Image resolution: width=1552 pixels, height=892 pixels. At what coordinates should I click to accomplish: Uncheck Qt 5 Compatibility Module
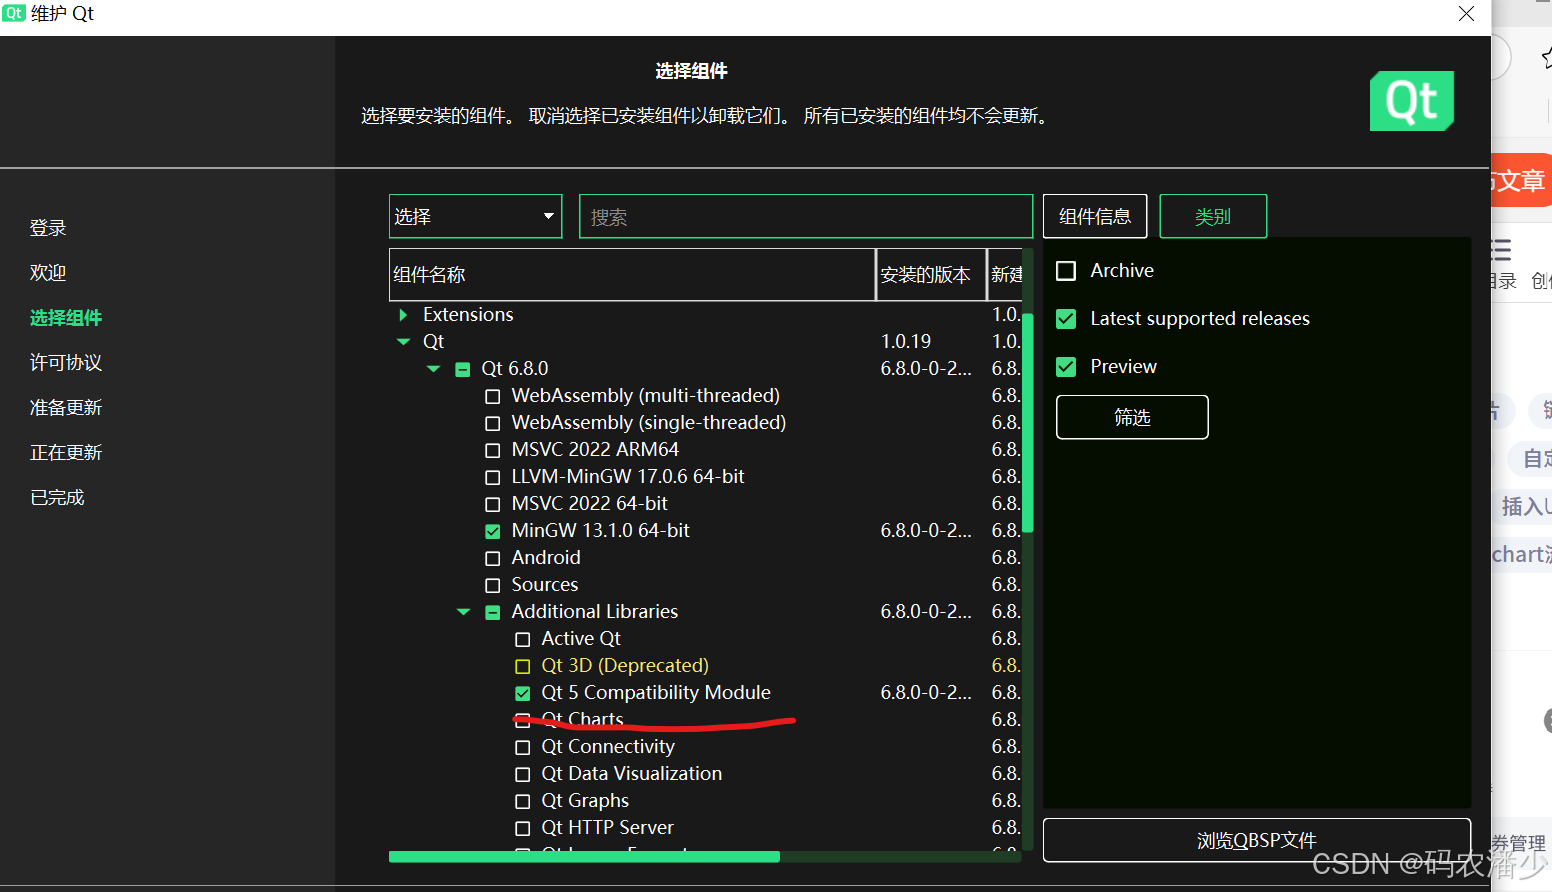pos(522,694)
